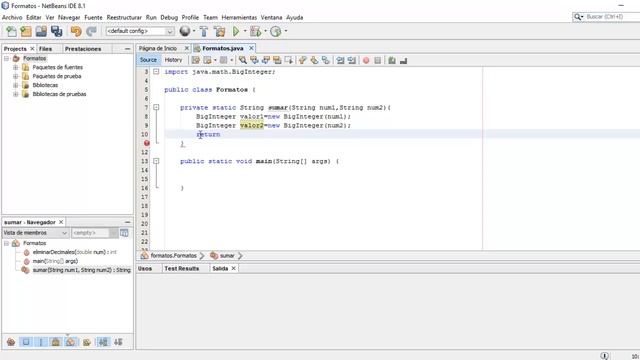Expand the Bibliotecas node
Screen dimensions: 640x360
click(16, 85)
